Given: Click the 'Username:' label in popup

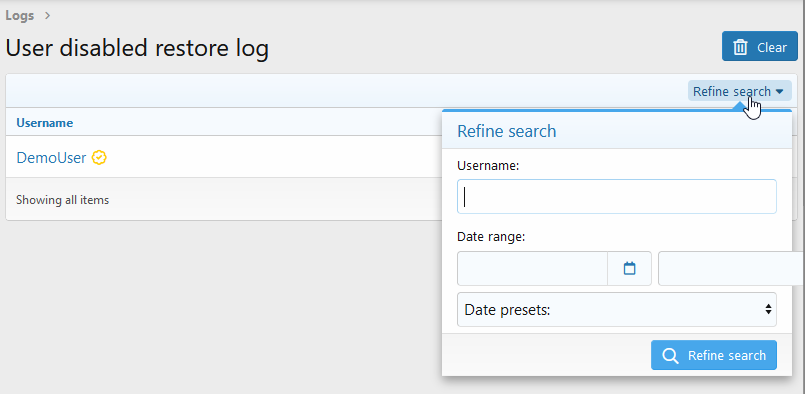Looking at the screenshot, I should (x=488, y=165).
